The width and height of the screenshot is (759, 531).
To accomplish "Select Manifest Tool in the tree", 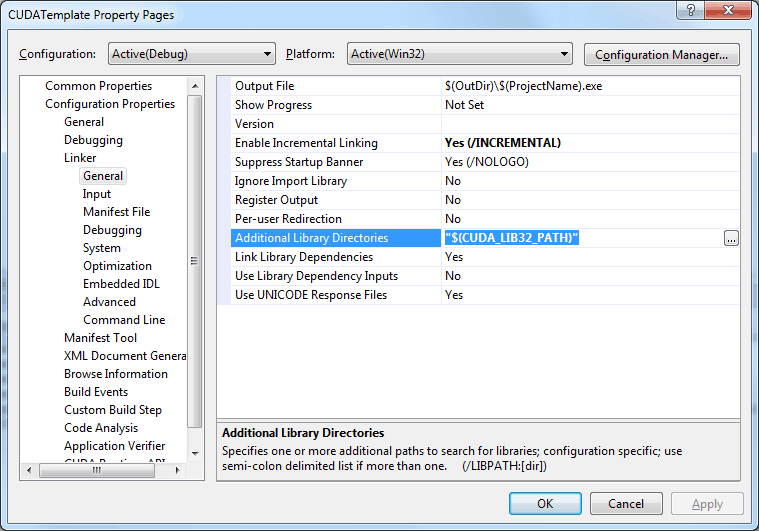I will [100, 337].
